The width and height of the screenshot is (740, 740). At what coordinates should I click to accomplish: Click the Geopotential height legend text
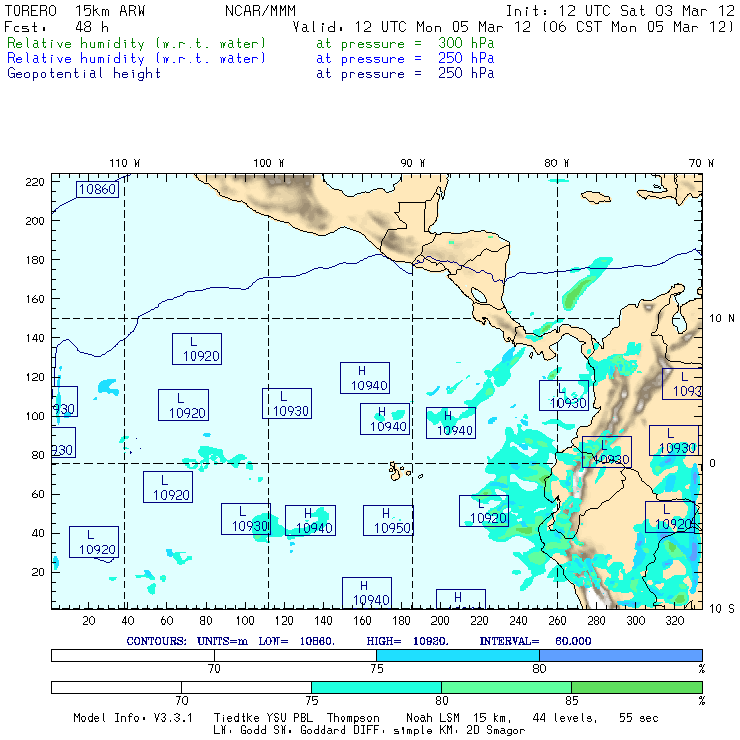[84, 73]
